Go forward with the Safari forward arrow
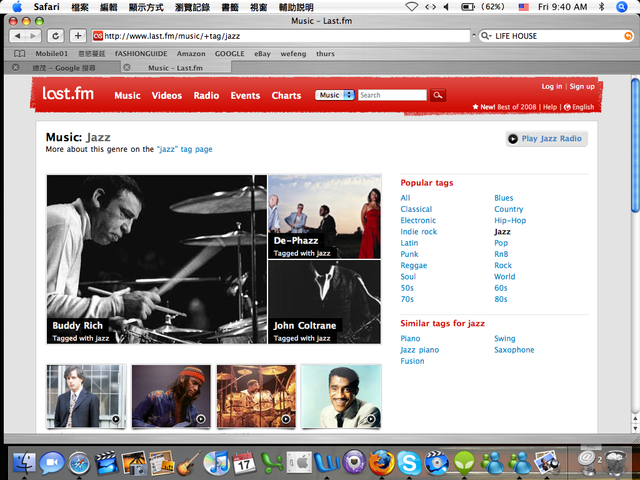Screen dimensions: 640x480 tap(33, 36)
